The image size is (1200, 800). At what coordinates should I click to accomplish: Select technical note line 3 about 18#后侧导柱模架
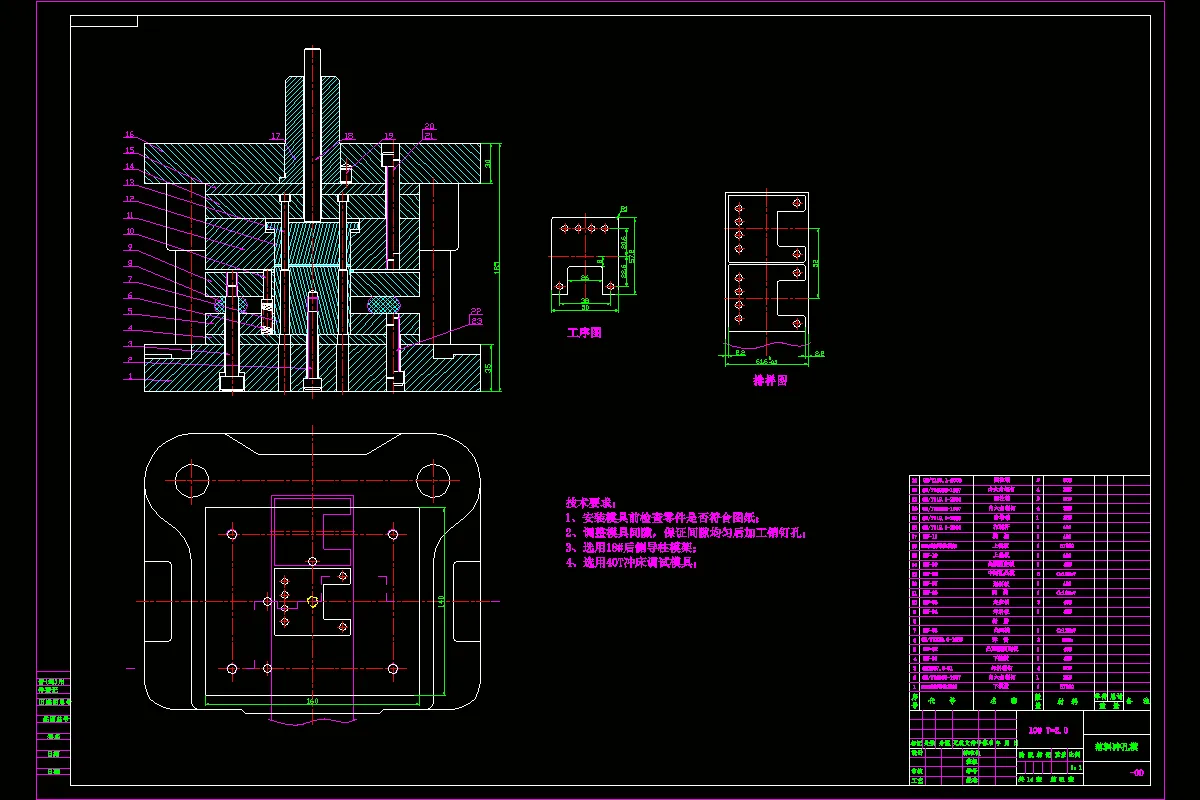tap(631, 548)
